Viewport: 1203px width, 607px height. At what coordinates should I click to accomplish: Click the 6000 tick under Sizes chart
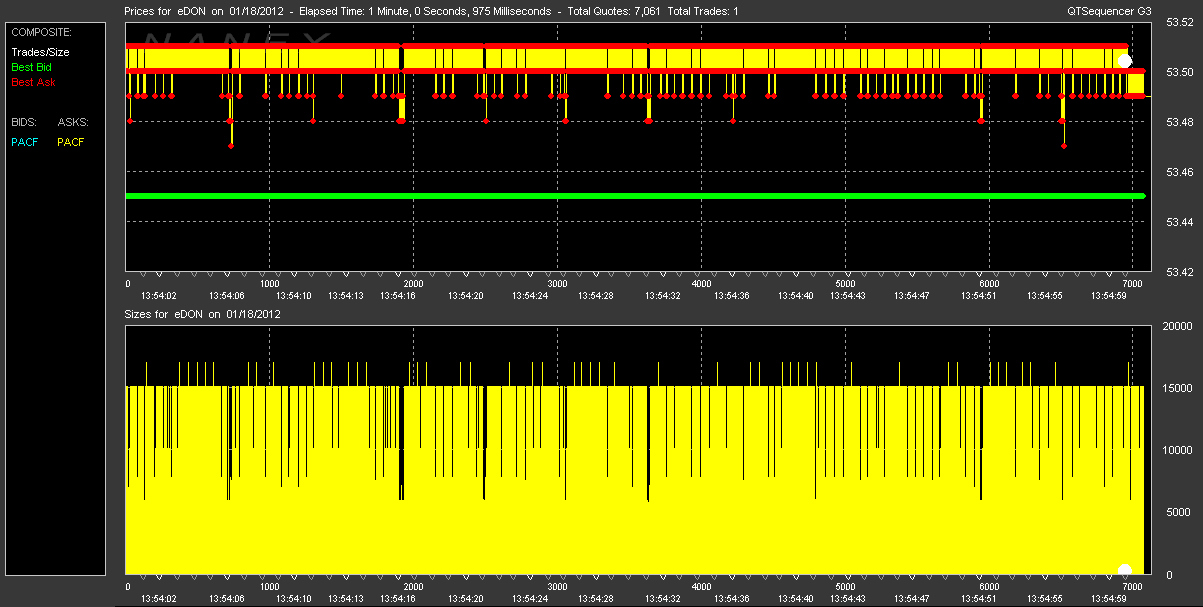(988, 588)
